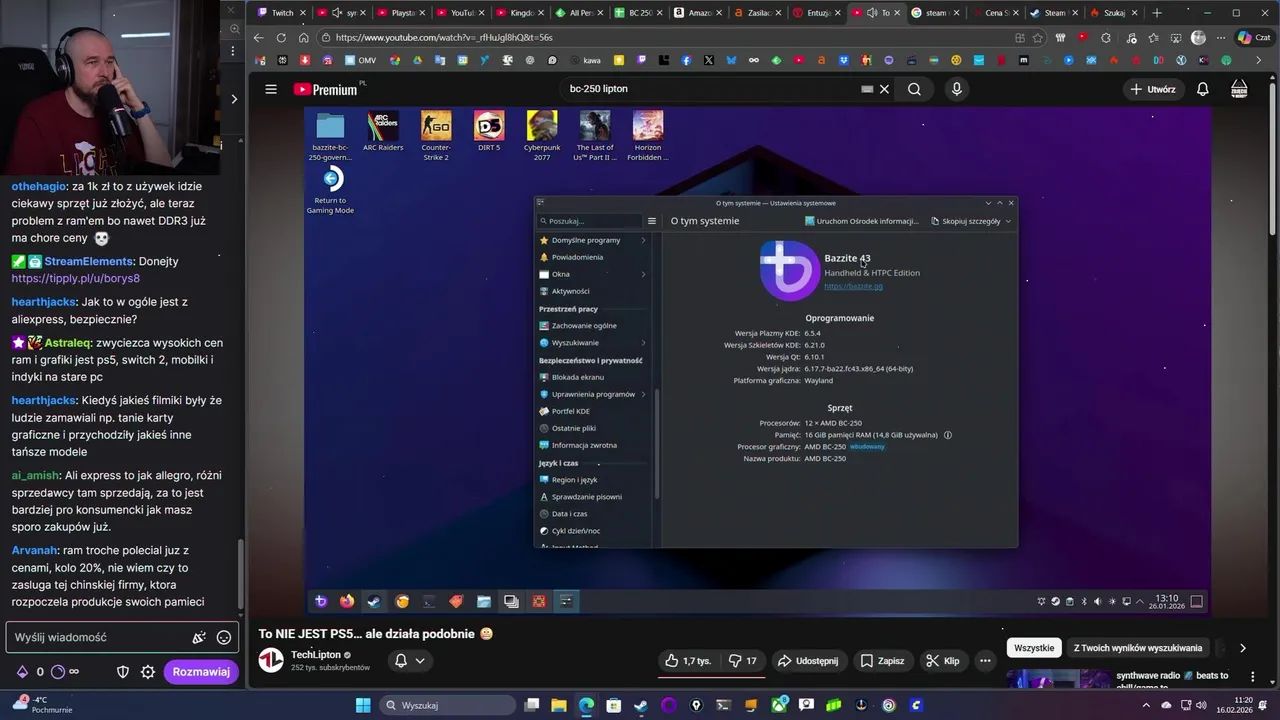The width and height of the screenshot is (1280, 720).
Task: Like the video with 1,7 tys.
Action: (x=689, y=661)
